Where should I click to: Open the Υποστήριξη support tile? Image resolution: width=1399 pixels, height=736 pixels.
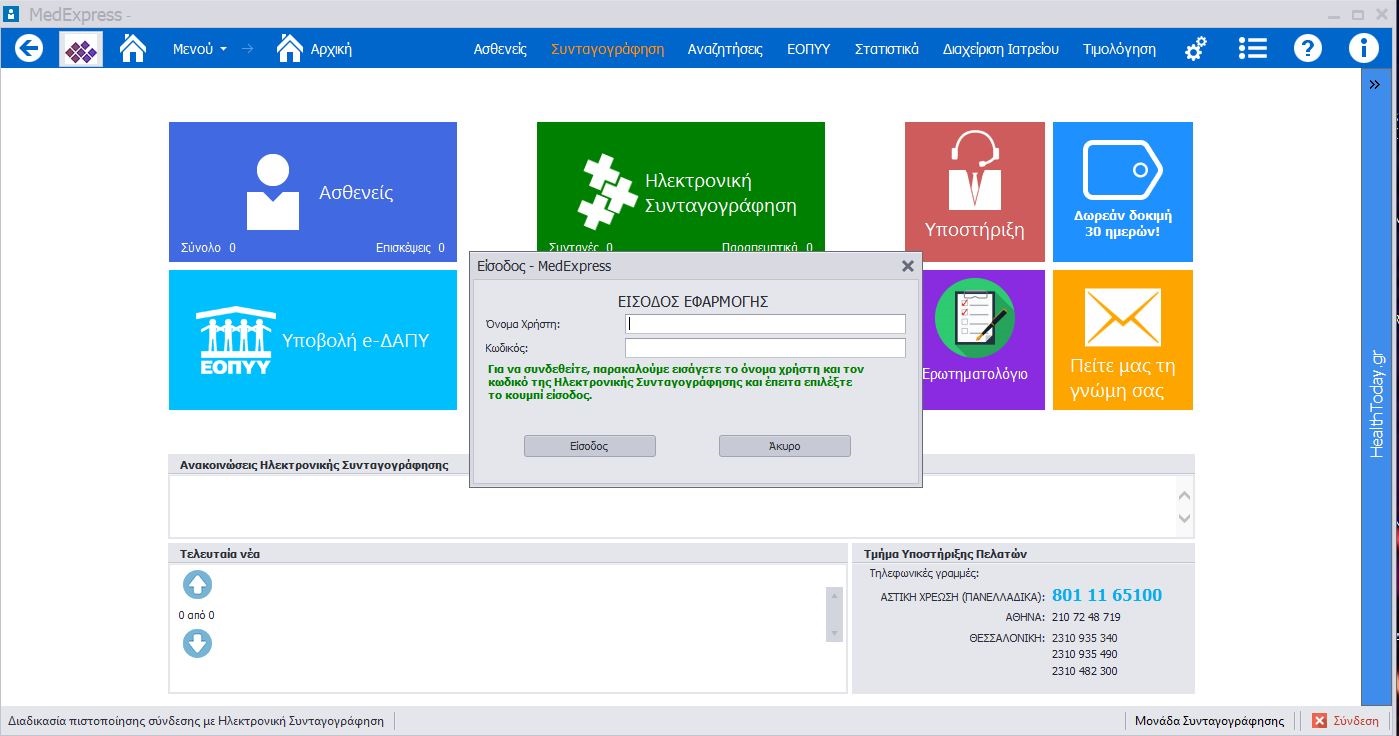pyautogui.click(x=975, y=192)
